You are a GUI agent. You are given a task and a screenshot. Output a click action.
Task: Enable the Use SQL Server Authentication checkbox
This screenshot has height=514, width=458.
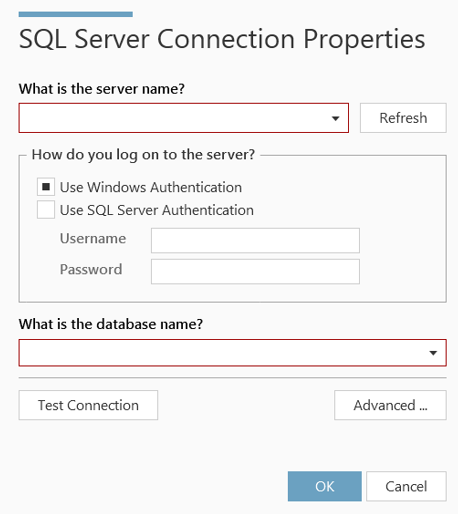[x=46, y=210]
